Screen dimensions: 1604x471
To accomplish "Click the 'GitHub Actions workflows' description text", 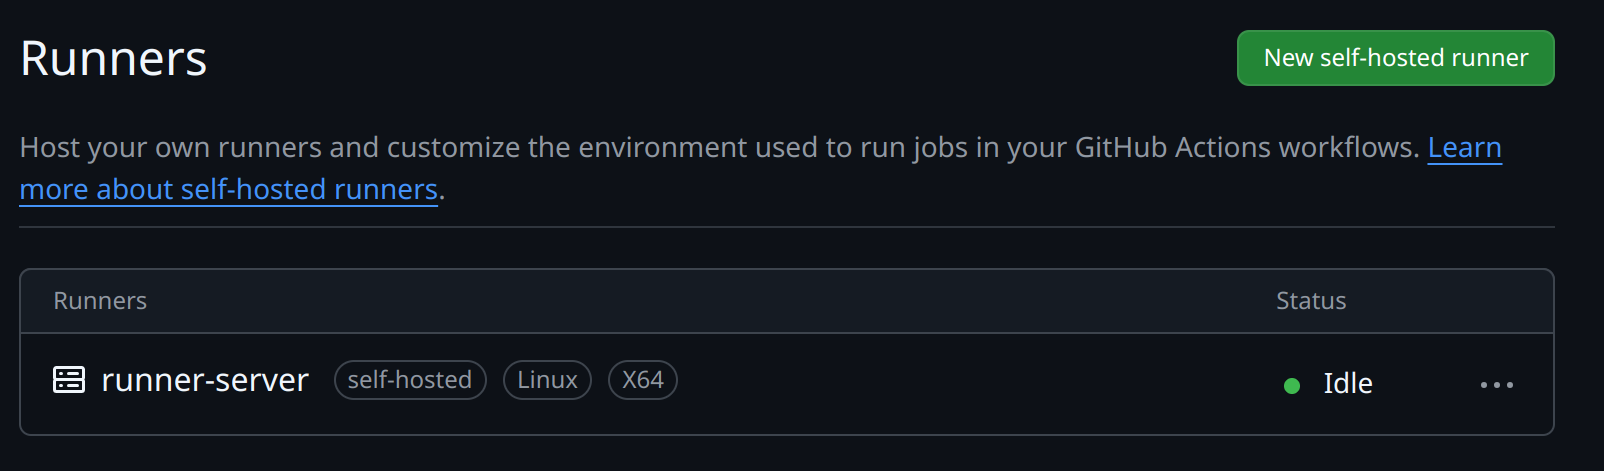I will click(x=1246, y=147).
